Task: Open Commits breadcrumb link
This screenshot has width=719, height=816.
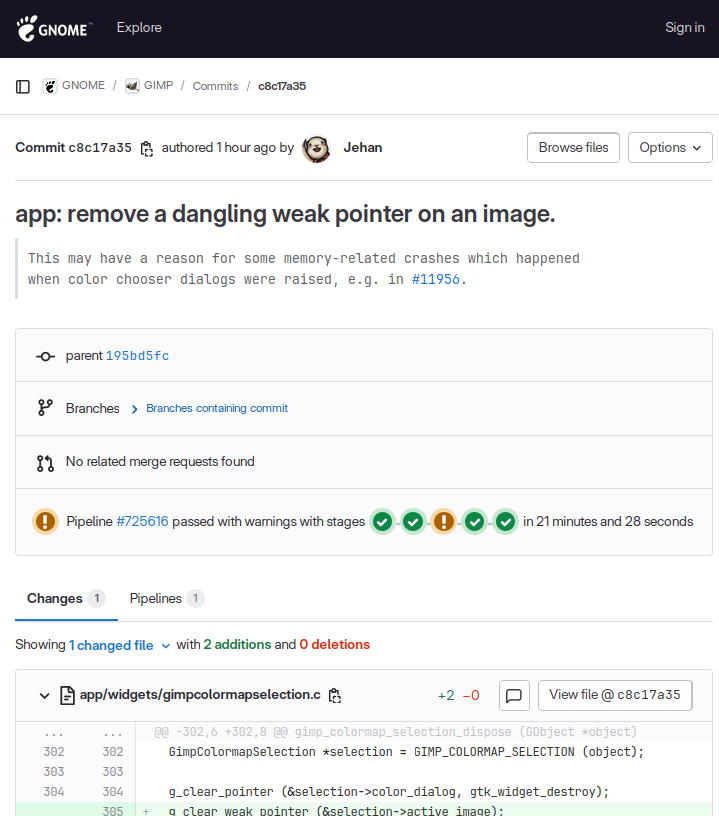Action: click(215, 86)
